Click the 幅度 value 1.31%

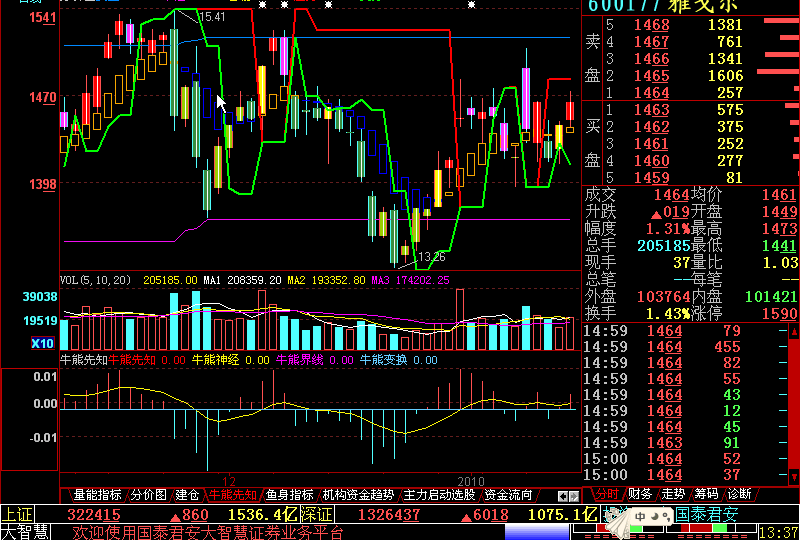668,228
